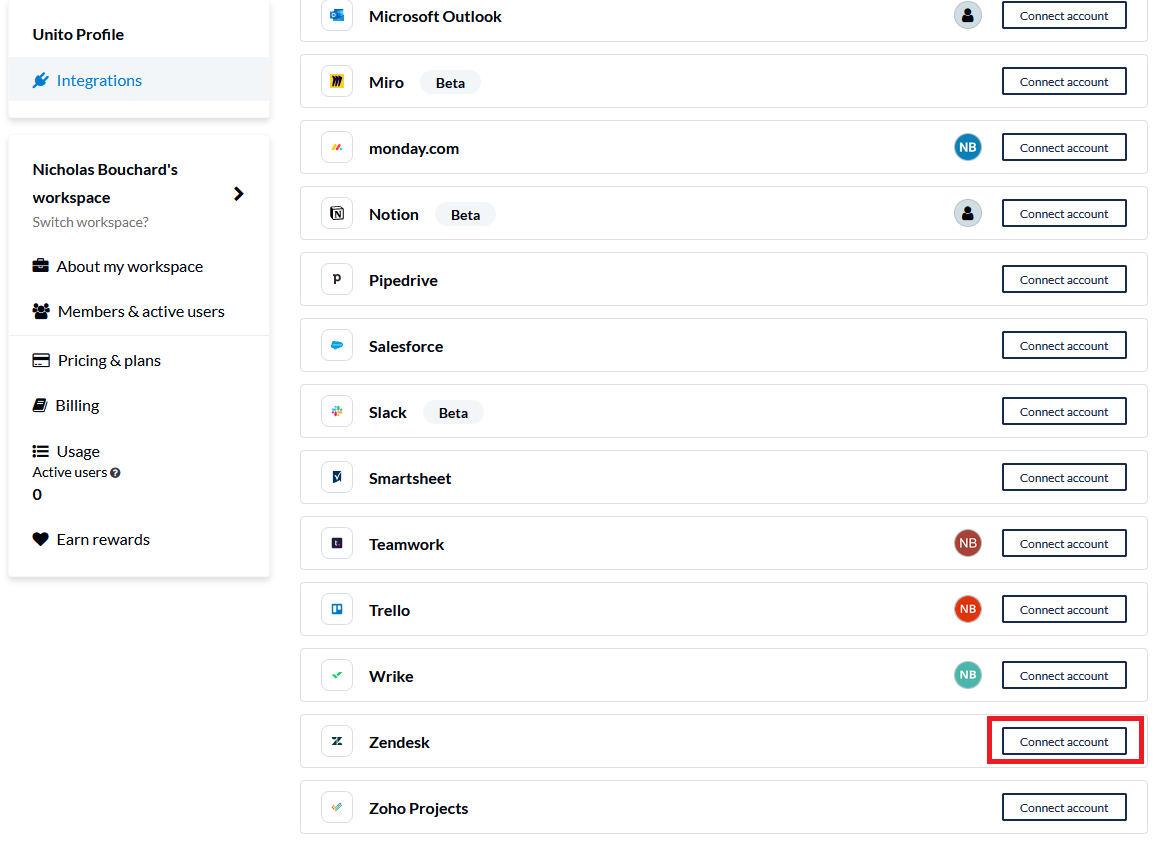Click the Zoho Projects integration name
The image size is (1156, 845).
(418, 808)
